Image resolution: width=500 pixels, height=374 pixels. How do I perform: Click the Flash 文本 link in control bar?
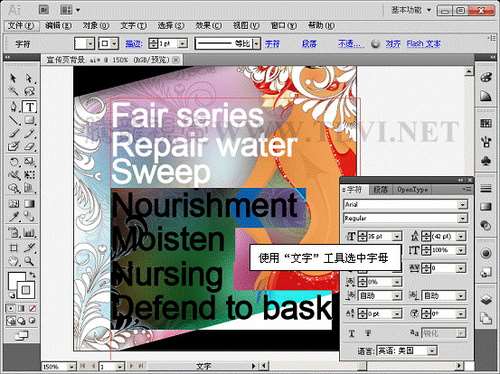[x=423, y=44]
